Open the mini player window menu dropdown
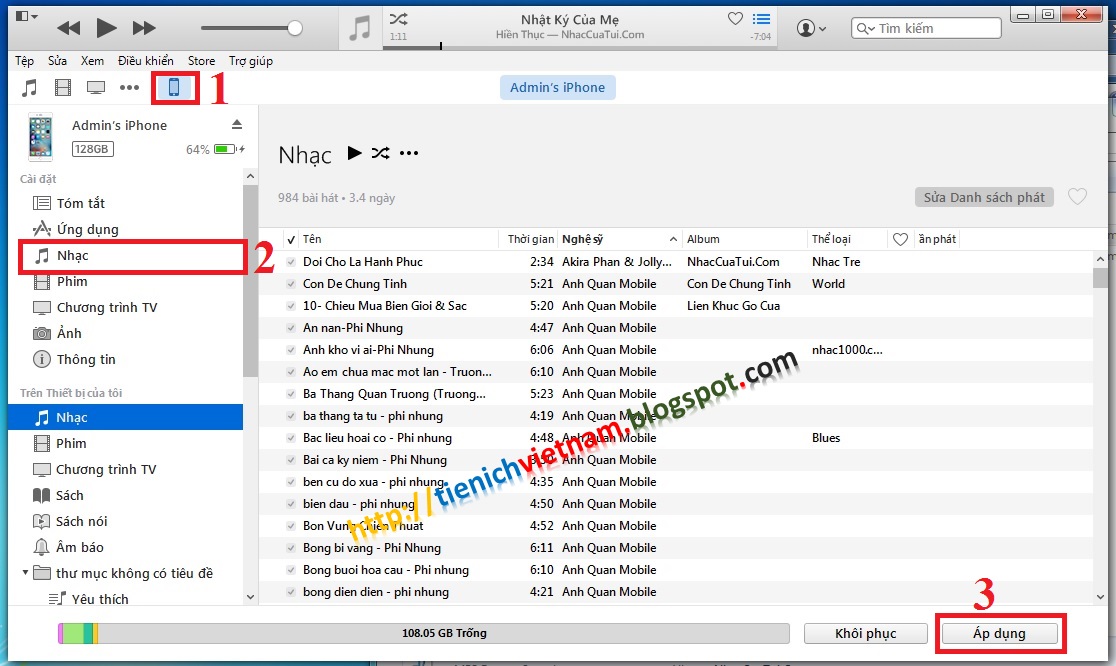The height and width of the screenshot is (666, 1116). tap(27, 16)
